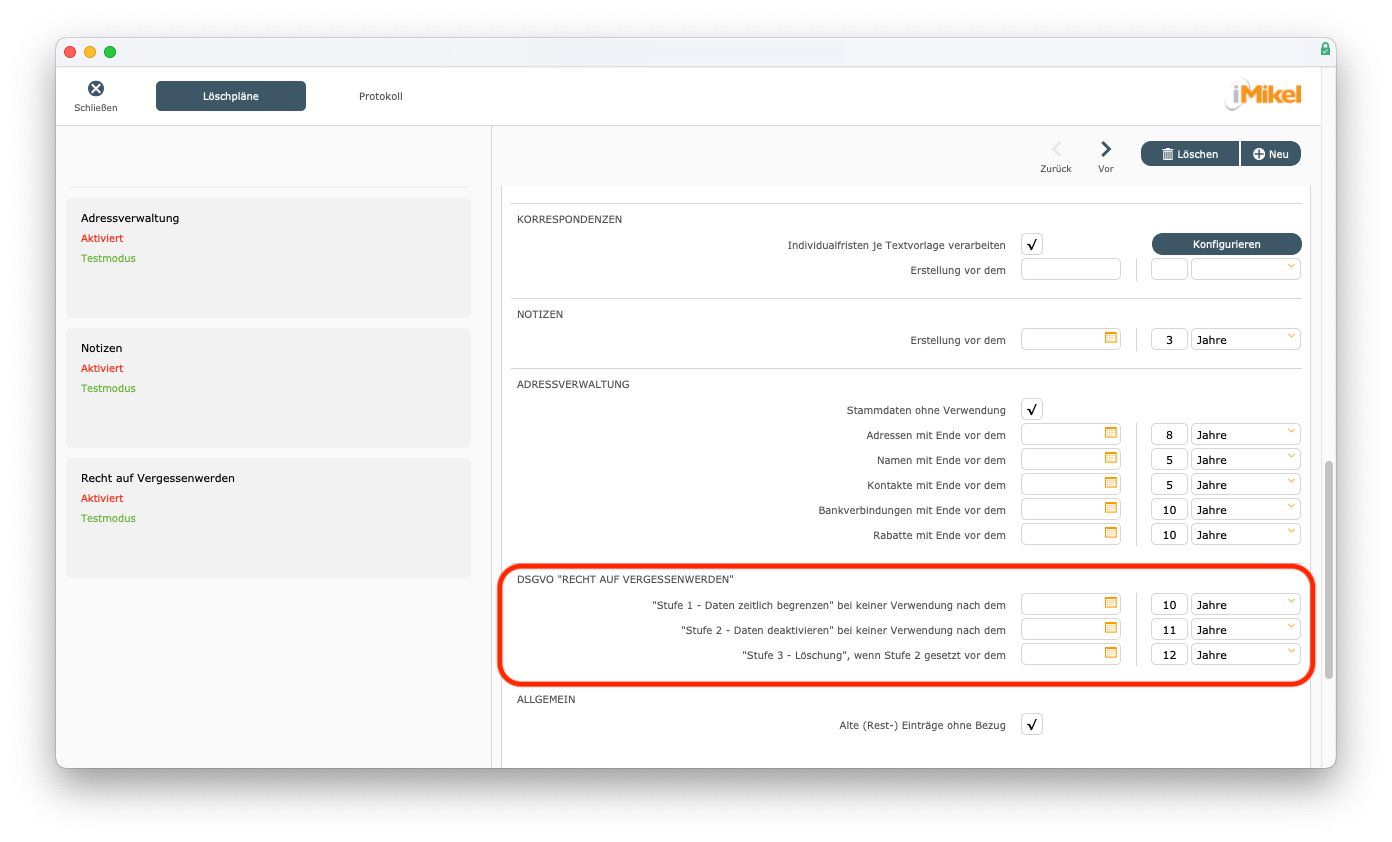
Task: Open calendar for Stufe 3 Löschung date
Action: tap(1110, 653)
